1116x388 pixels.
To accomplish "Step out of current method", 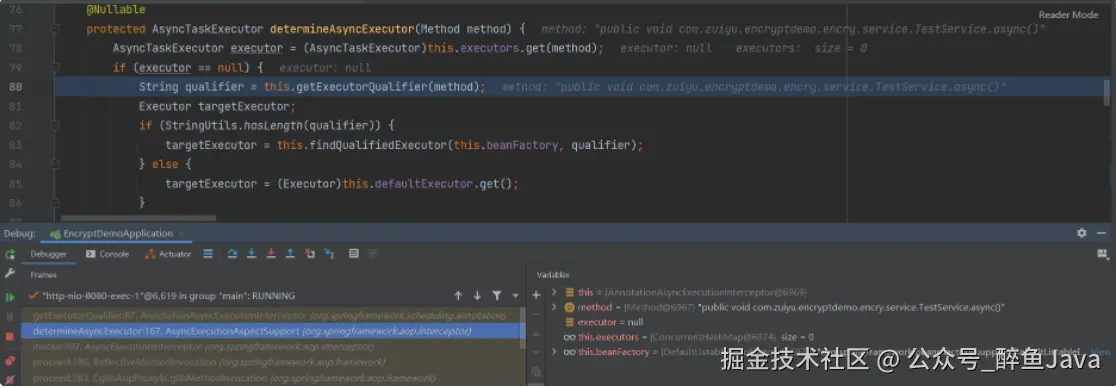I will (x=290, y=253).
